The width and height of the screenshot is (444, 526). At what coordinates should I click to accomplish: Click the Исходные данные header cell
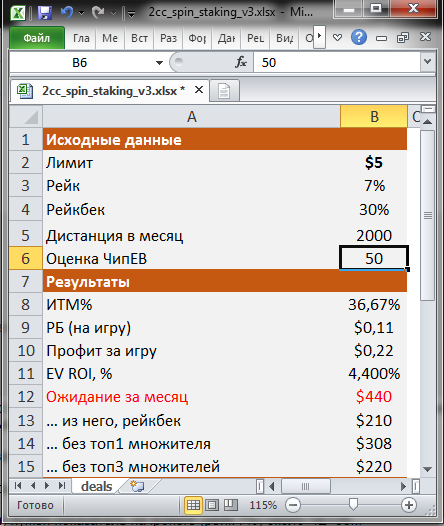click(x=191, y=140)
